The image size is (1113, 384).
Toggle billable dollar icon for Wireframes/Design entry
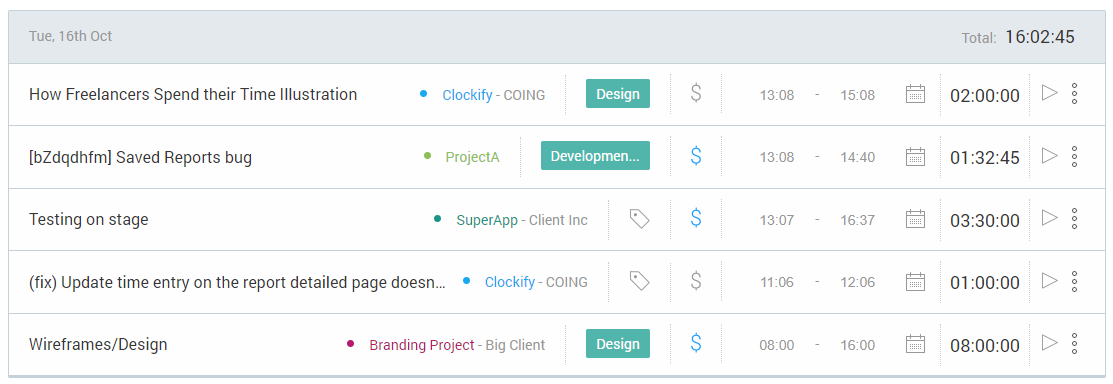[x=696, y=344]
